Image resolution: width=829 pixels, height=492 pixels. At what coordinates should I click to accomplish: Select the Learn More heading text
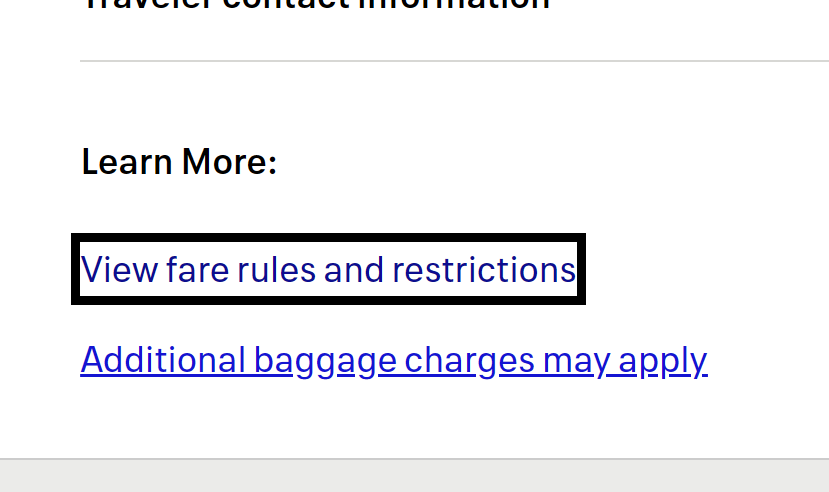179,161
